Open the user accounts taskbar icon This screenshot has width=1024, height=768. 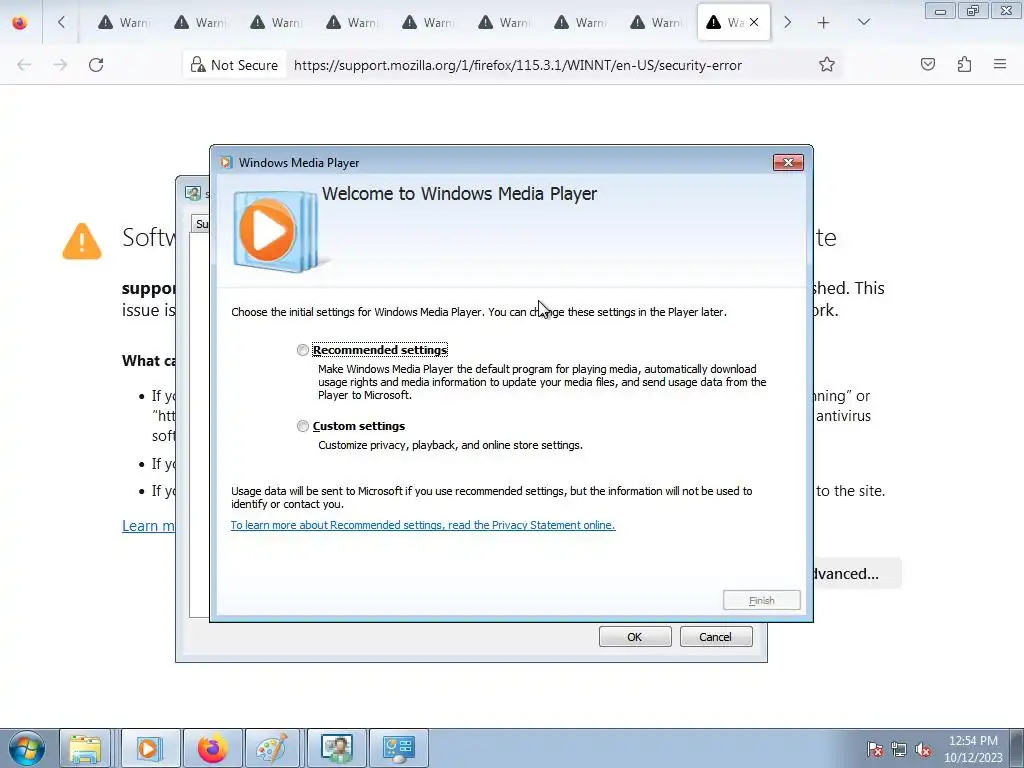pos(336,748)
